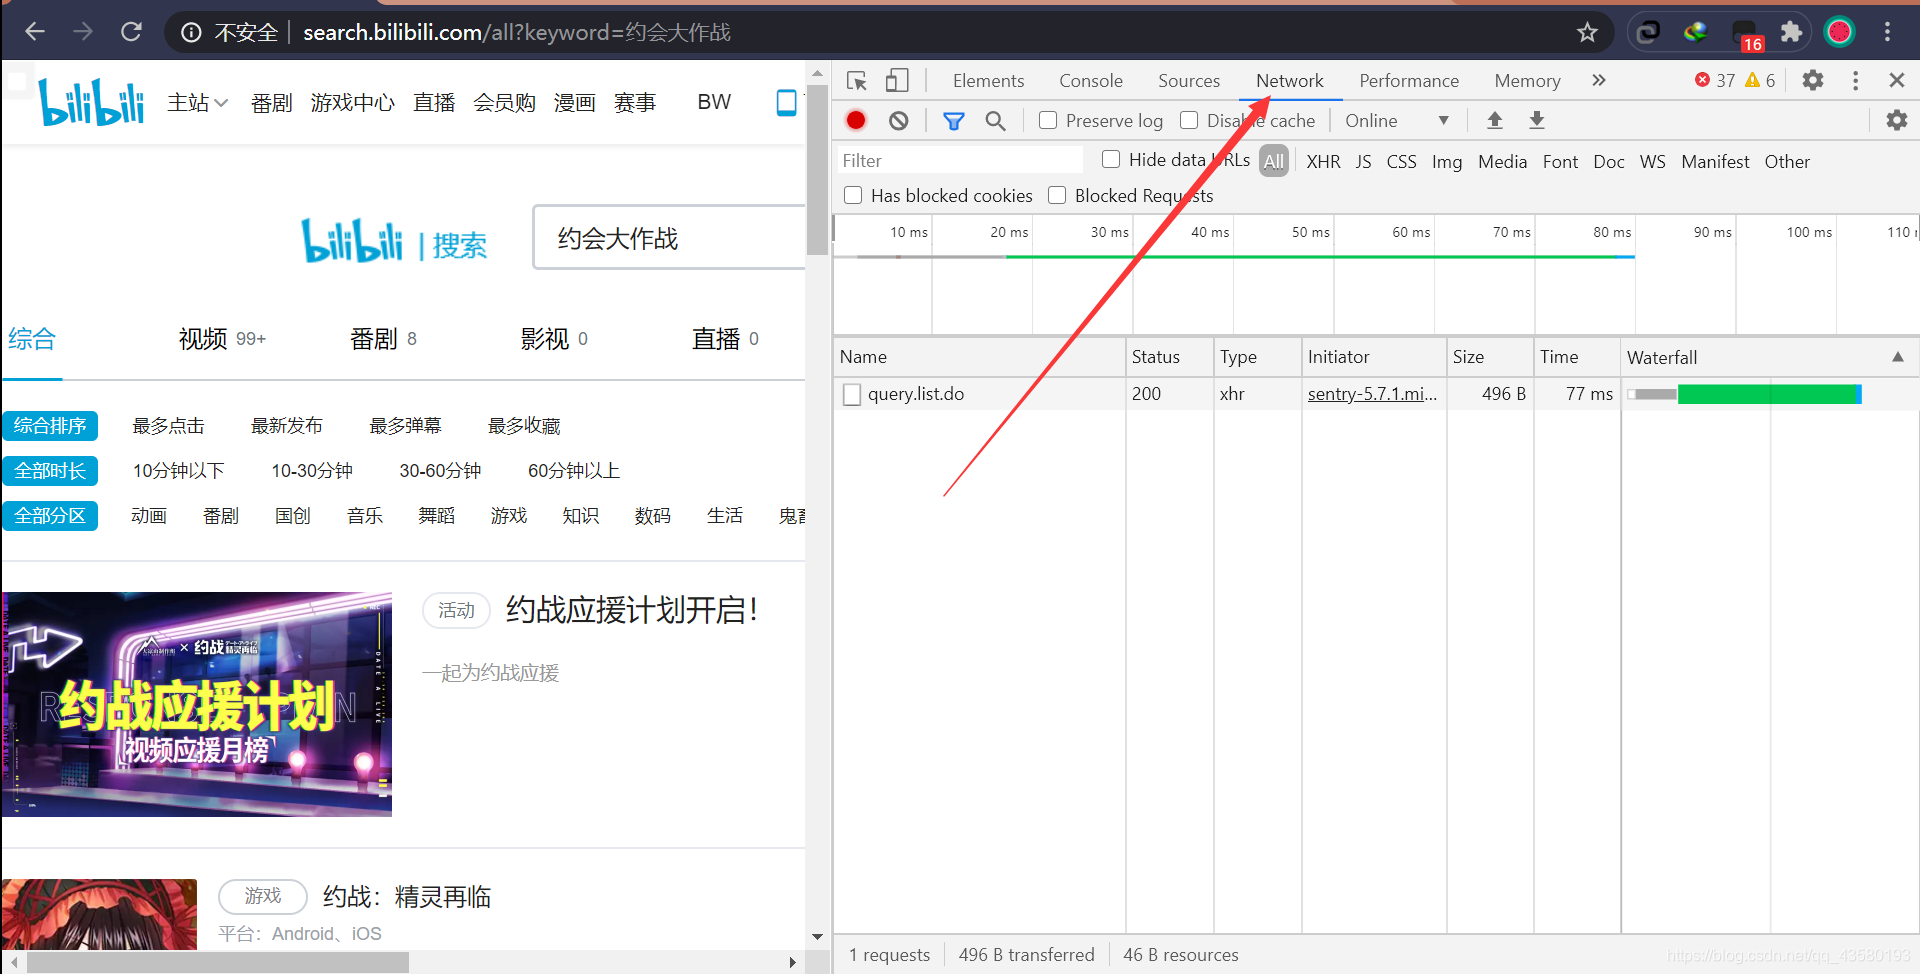Viewport: 1920px width, 974px height.
Task: Open the browser profile avatar
Action: (x=1839, y=32)
